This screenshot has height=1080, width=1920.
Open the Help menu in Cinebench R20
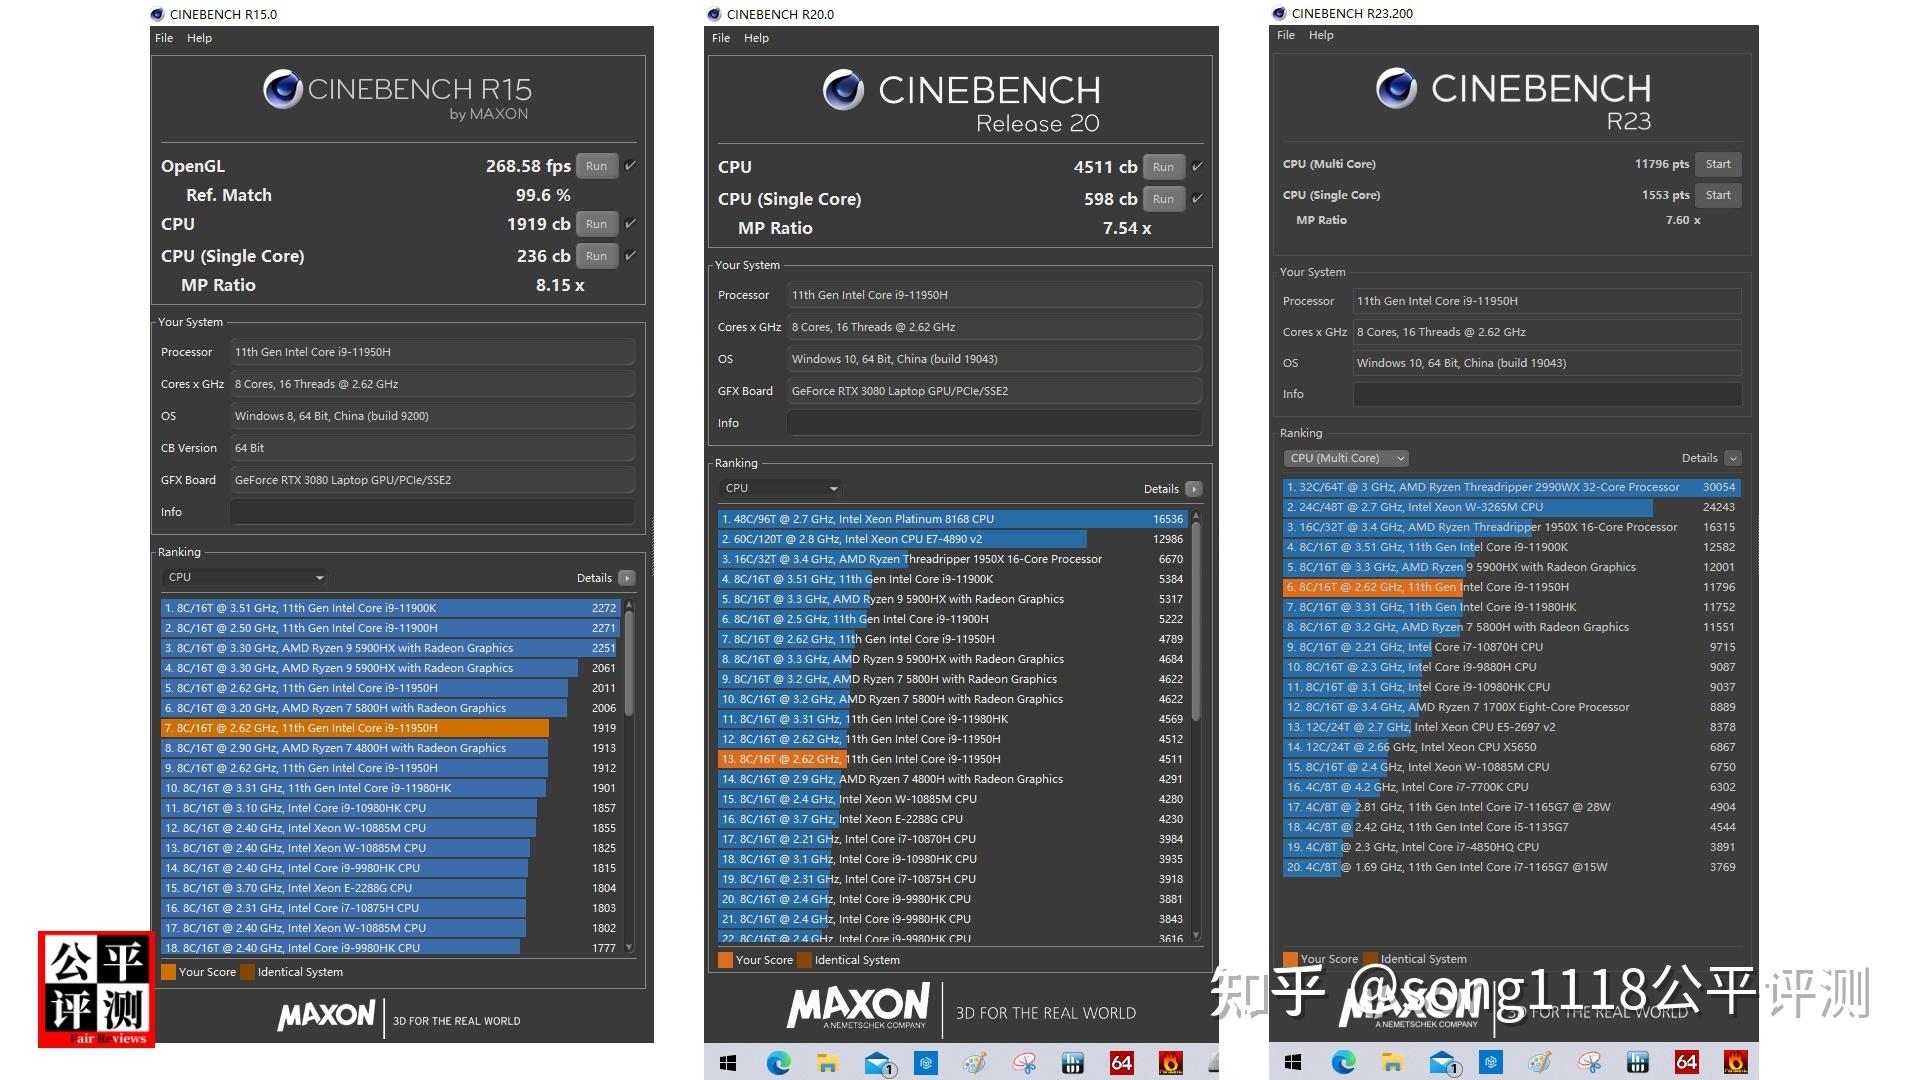756,38
